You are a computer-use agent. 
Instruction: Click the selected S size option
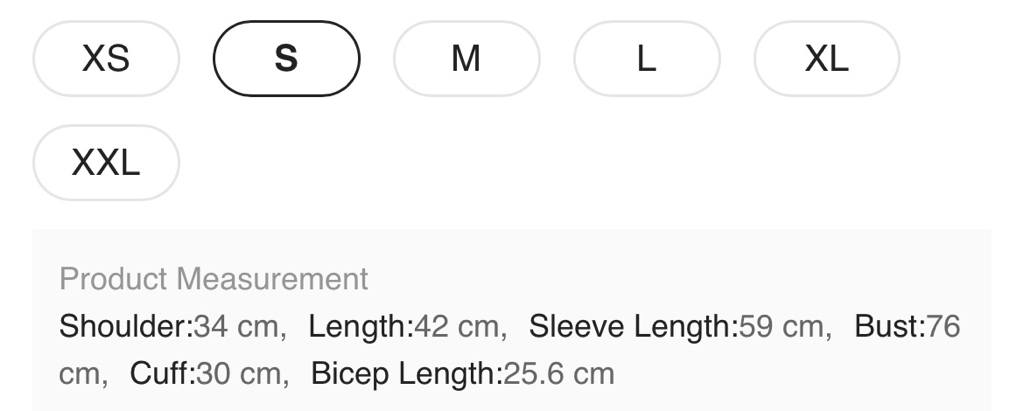click(286, 59)
